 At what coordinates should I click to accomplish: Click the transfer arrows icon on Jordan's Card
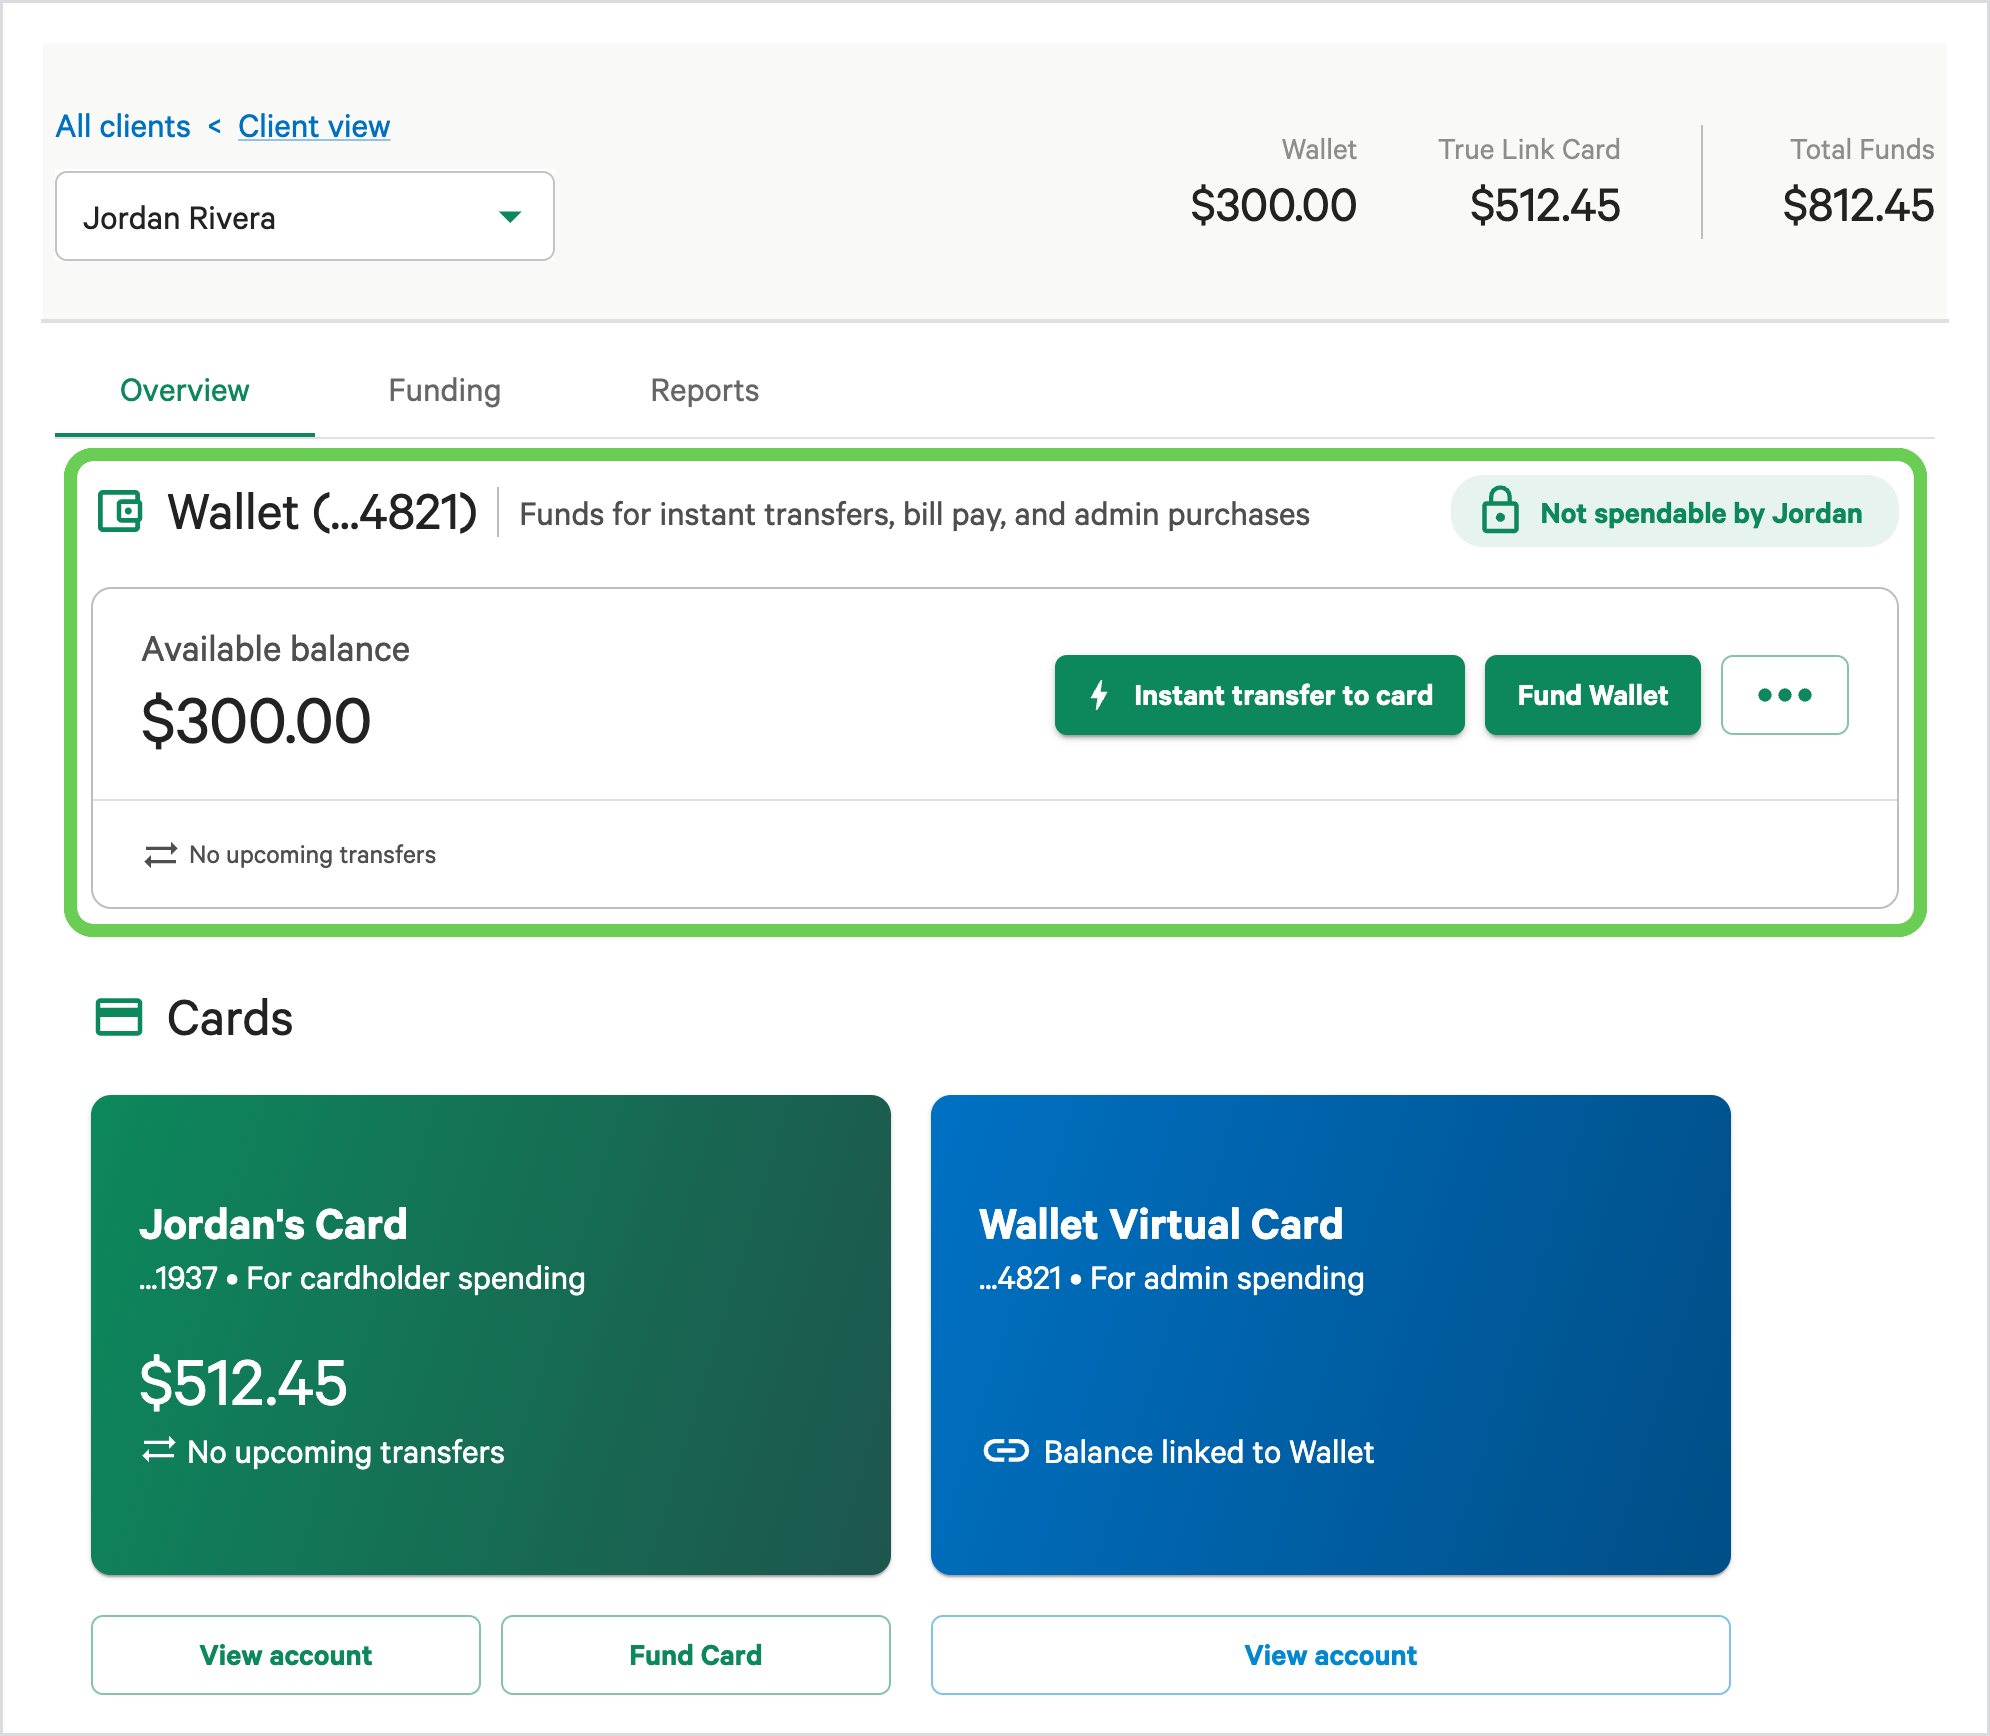point(159,1450)
